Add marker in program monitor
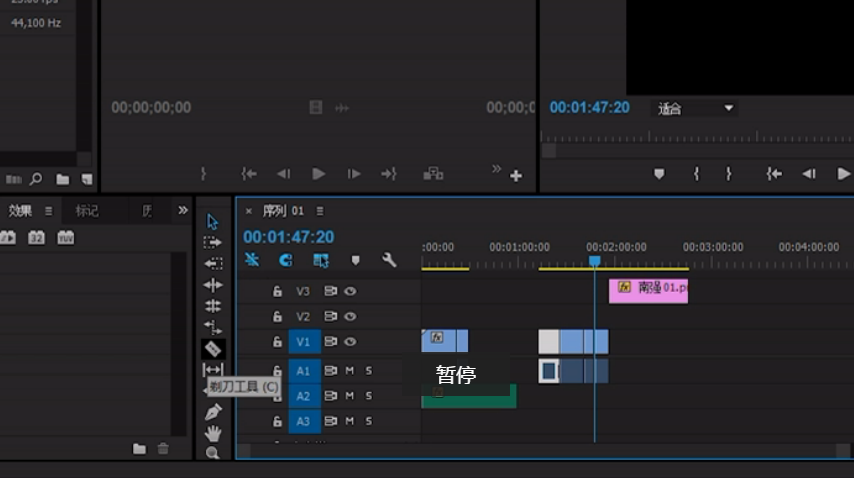Viewport: 854px width, 478px height. point(659,174)
